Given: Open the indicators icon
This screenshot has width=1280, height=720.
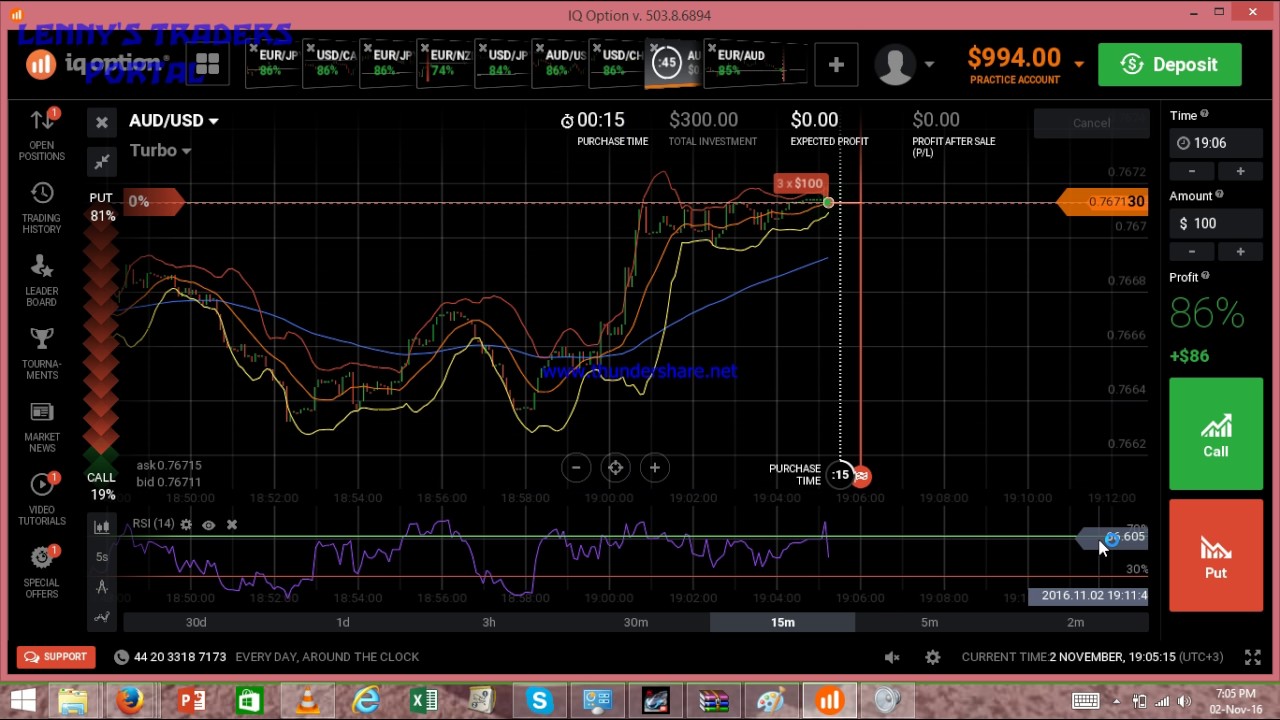Looking at the screenshot, I should point(101,618).
